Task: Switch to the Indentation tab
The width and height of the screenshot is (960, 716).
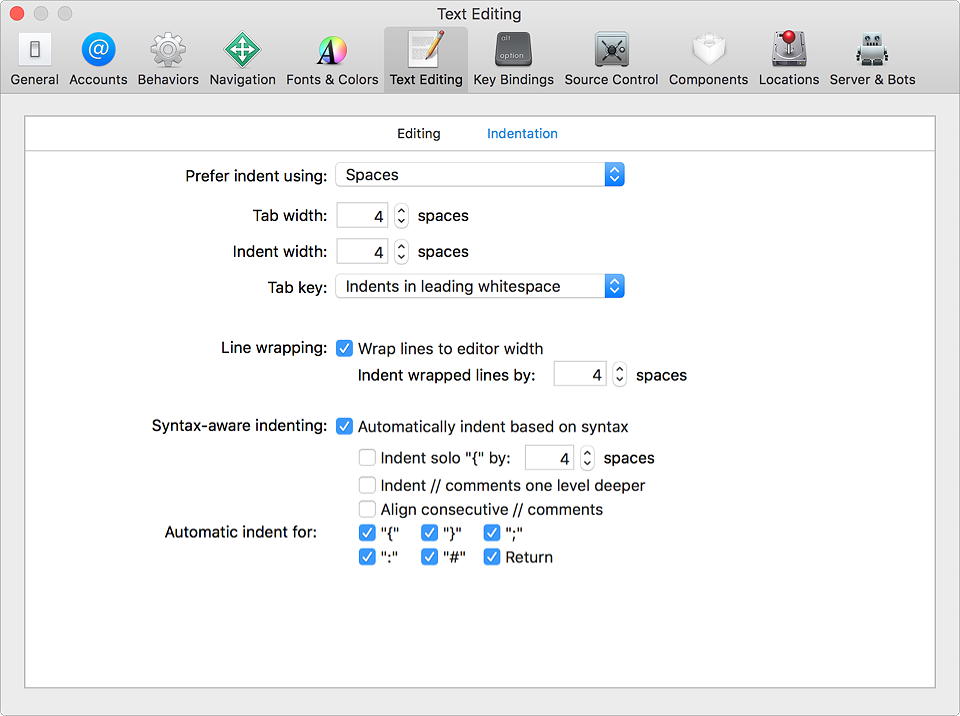Action: [x=522, y=134]
